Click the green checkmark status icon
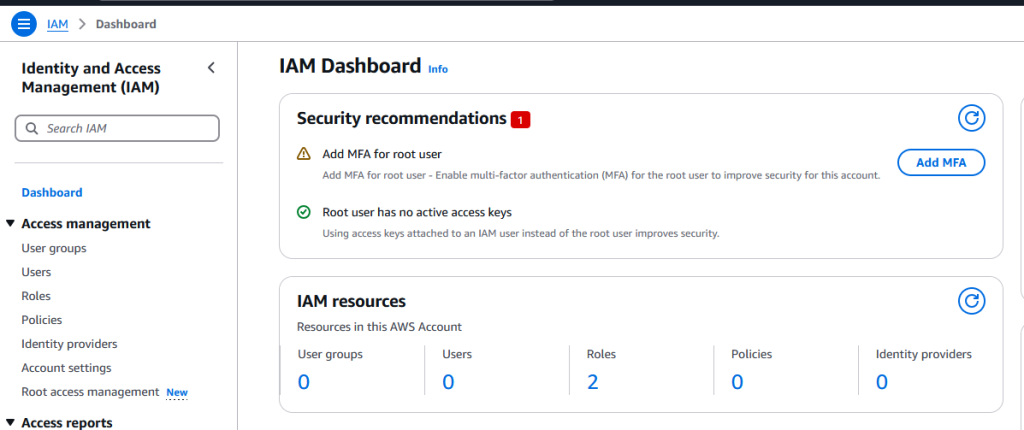 pyautogui.click(x=304, y=212)
